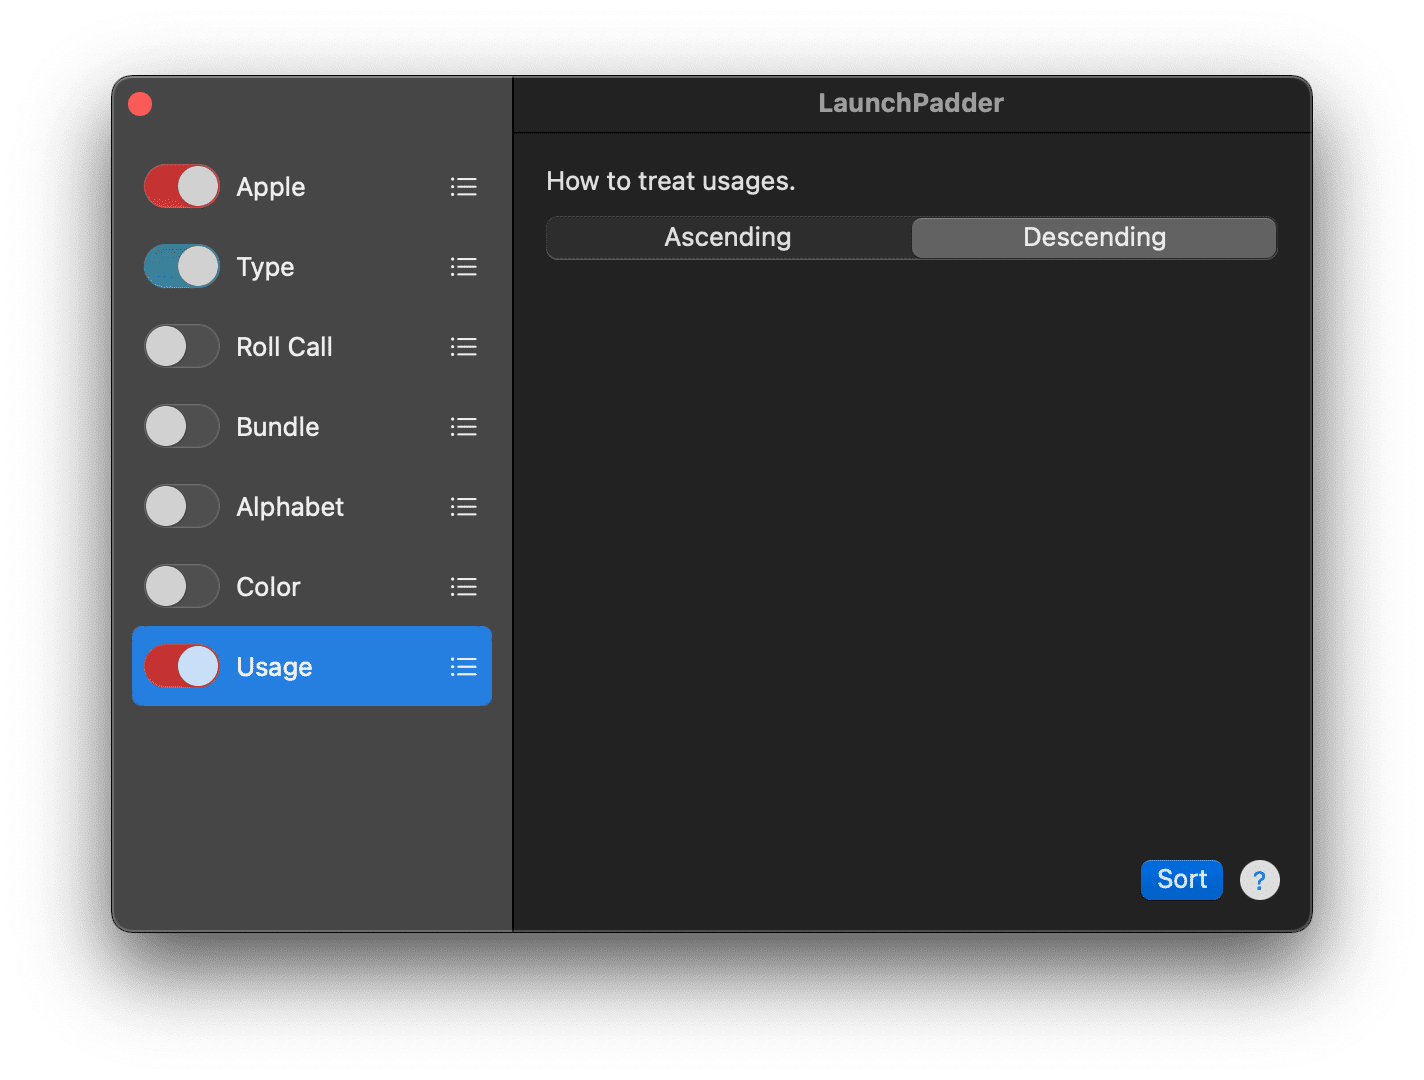The width and height of the screenshot is (1424, 1080).
Task: Click the list reorder icon for Roll Call
Action: point(463,347)
